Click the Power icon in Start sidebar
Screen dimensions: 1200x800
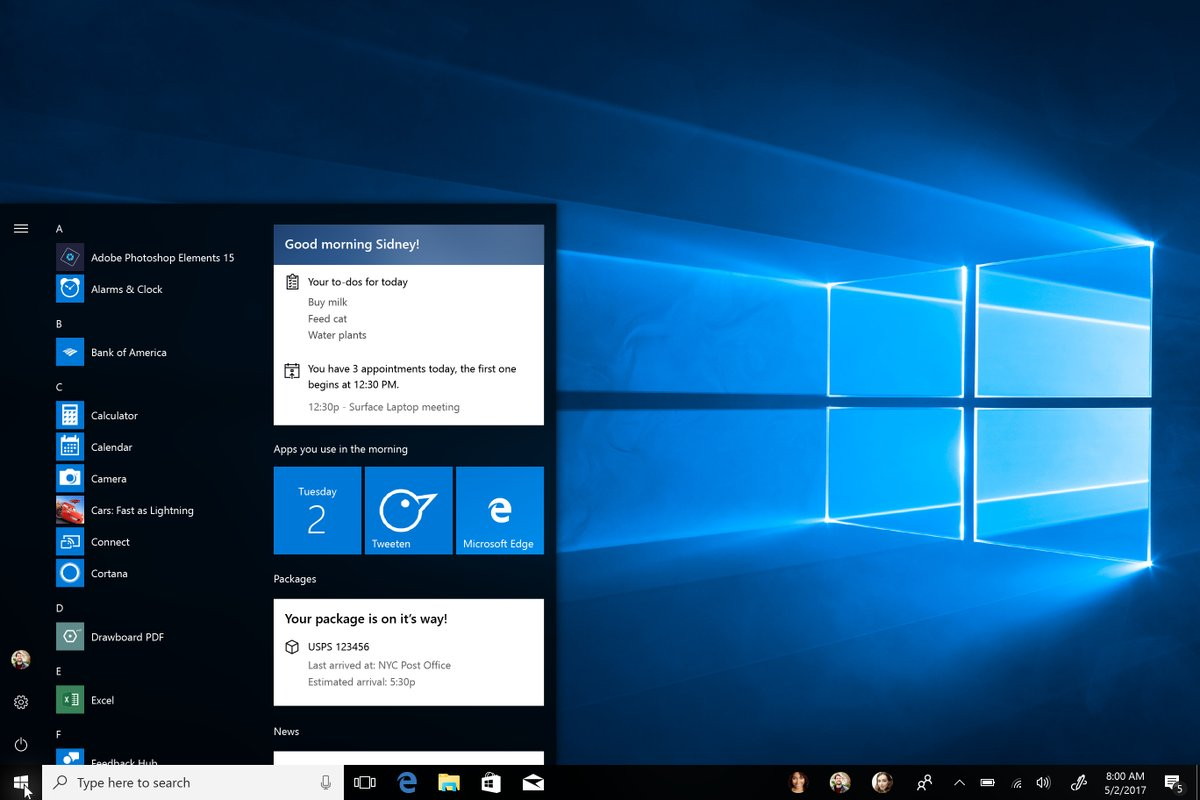(21, 744)
